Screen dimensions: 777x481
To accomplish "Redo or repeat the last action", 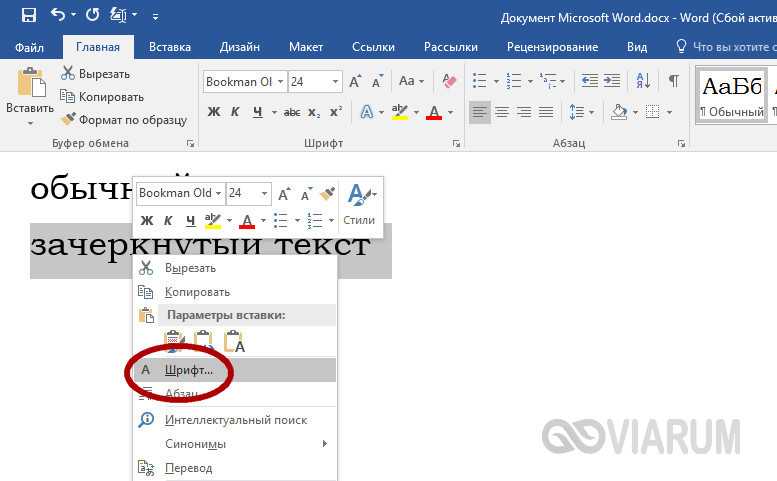I will point(92,15).
